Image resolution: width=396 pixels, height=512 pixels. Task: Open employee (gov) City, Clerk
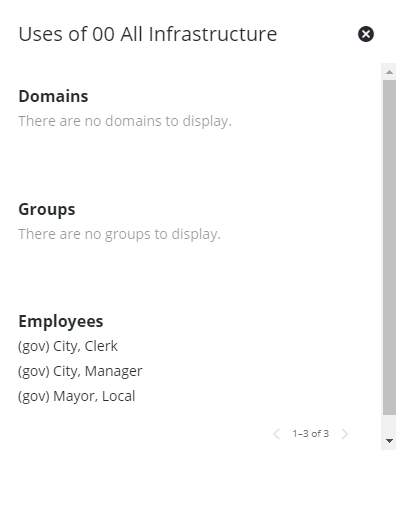(68, 346)
